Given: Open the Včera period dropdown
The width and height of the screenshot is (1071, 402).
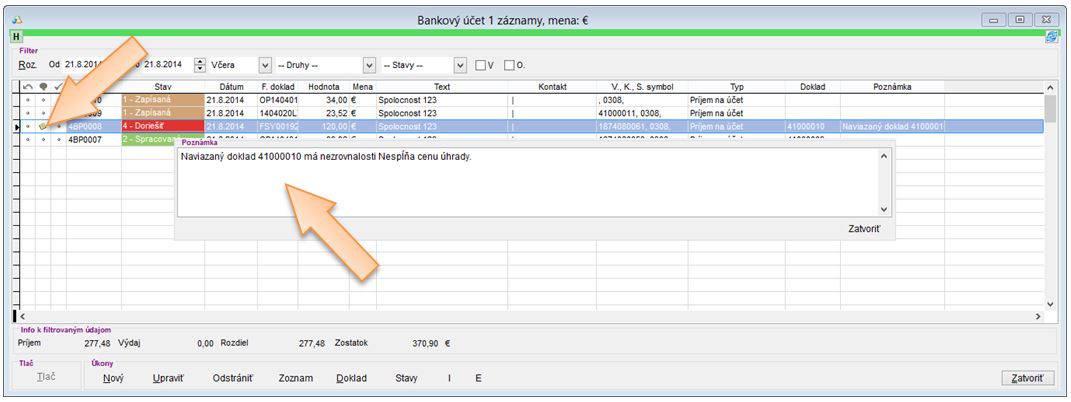Looking at the screenshot, I should coord(265,65).
